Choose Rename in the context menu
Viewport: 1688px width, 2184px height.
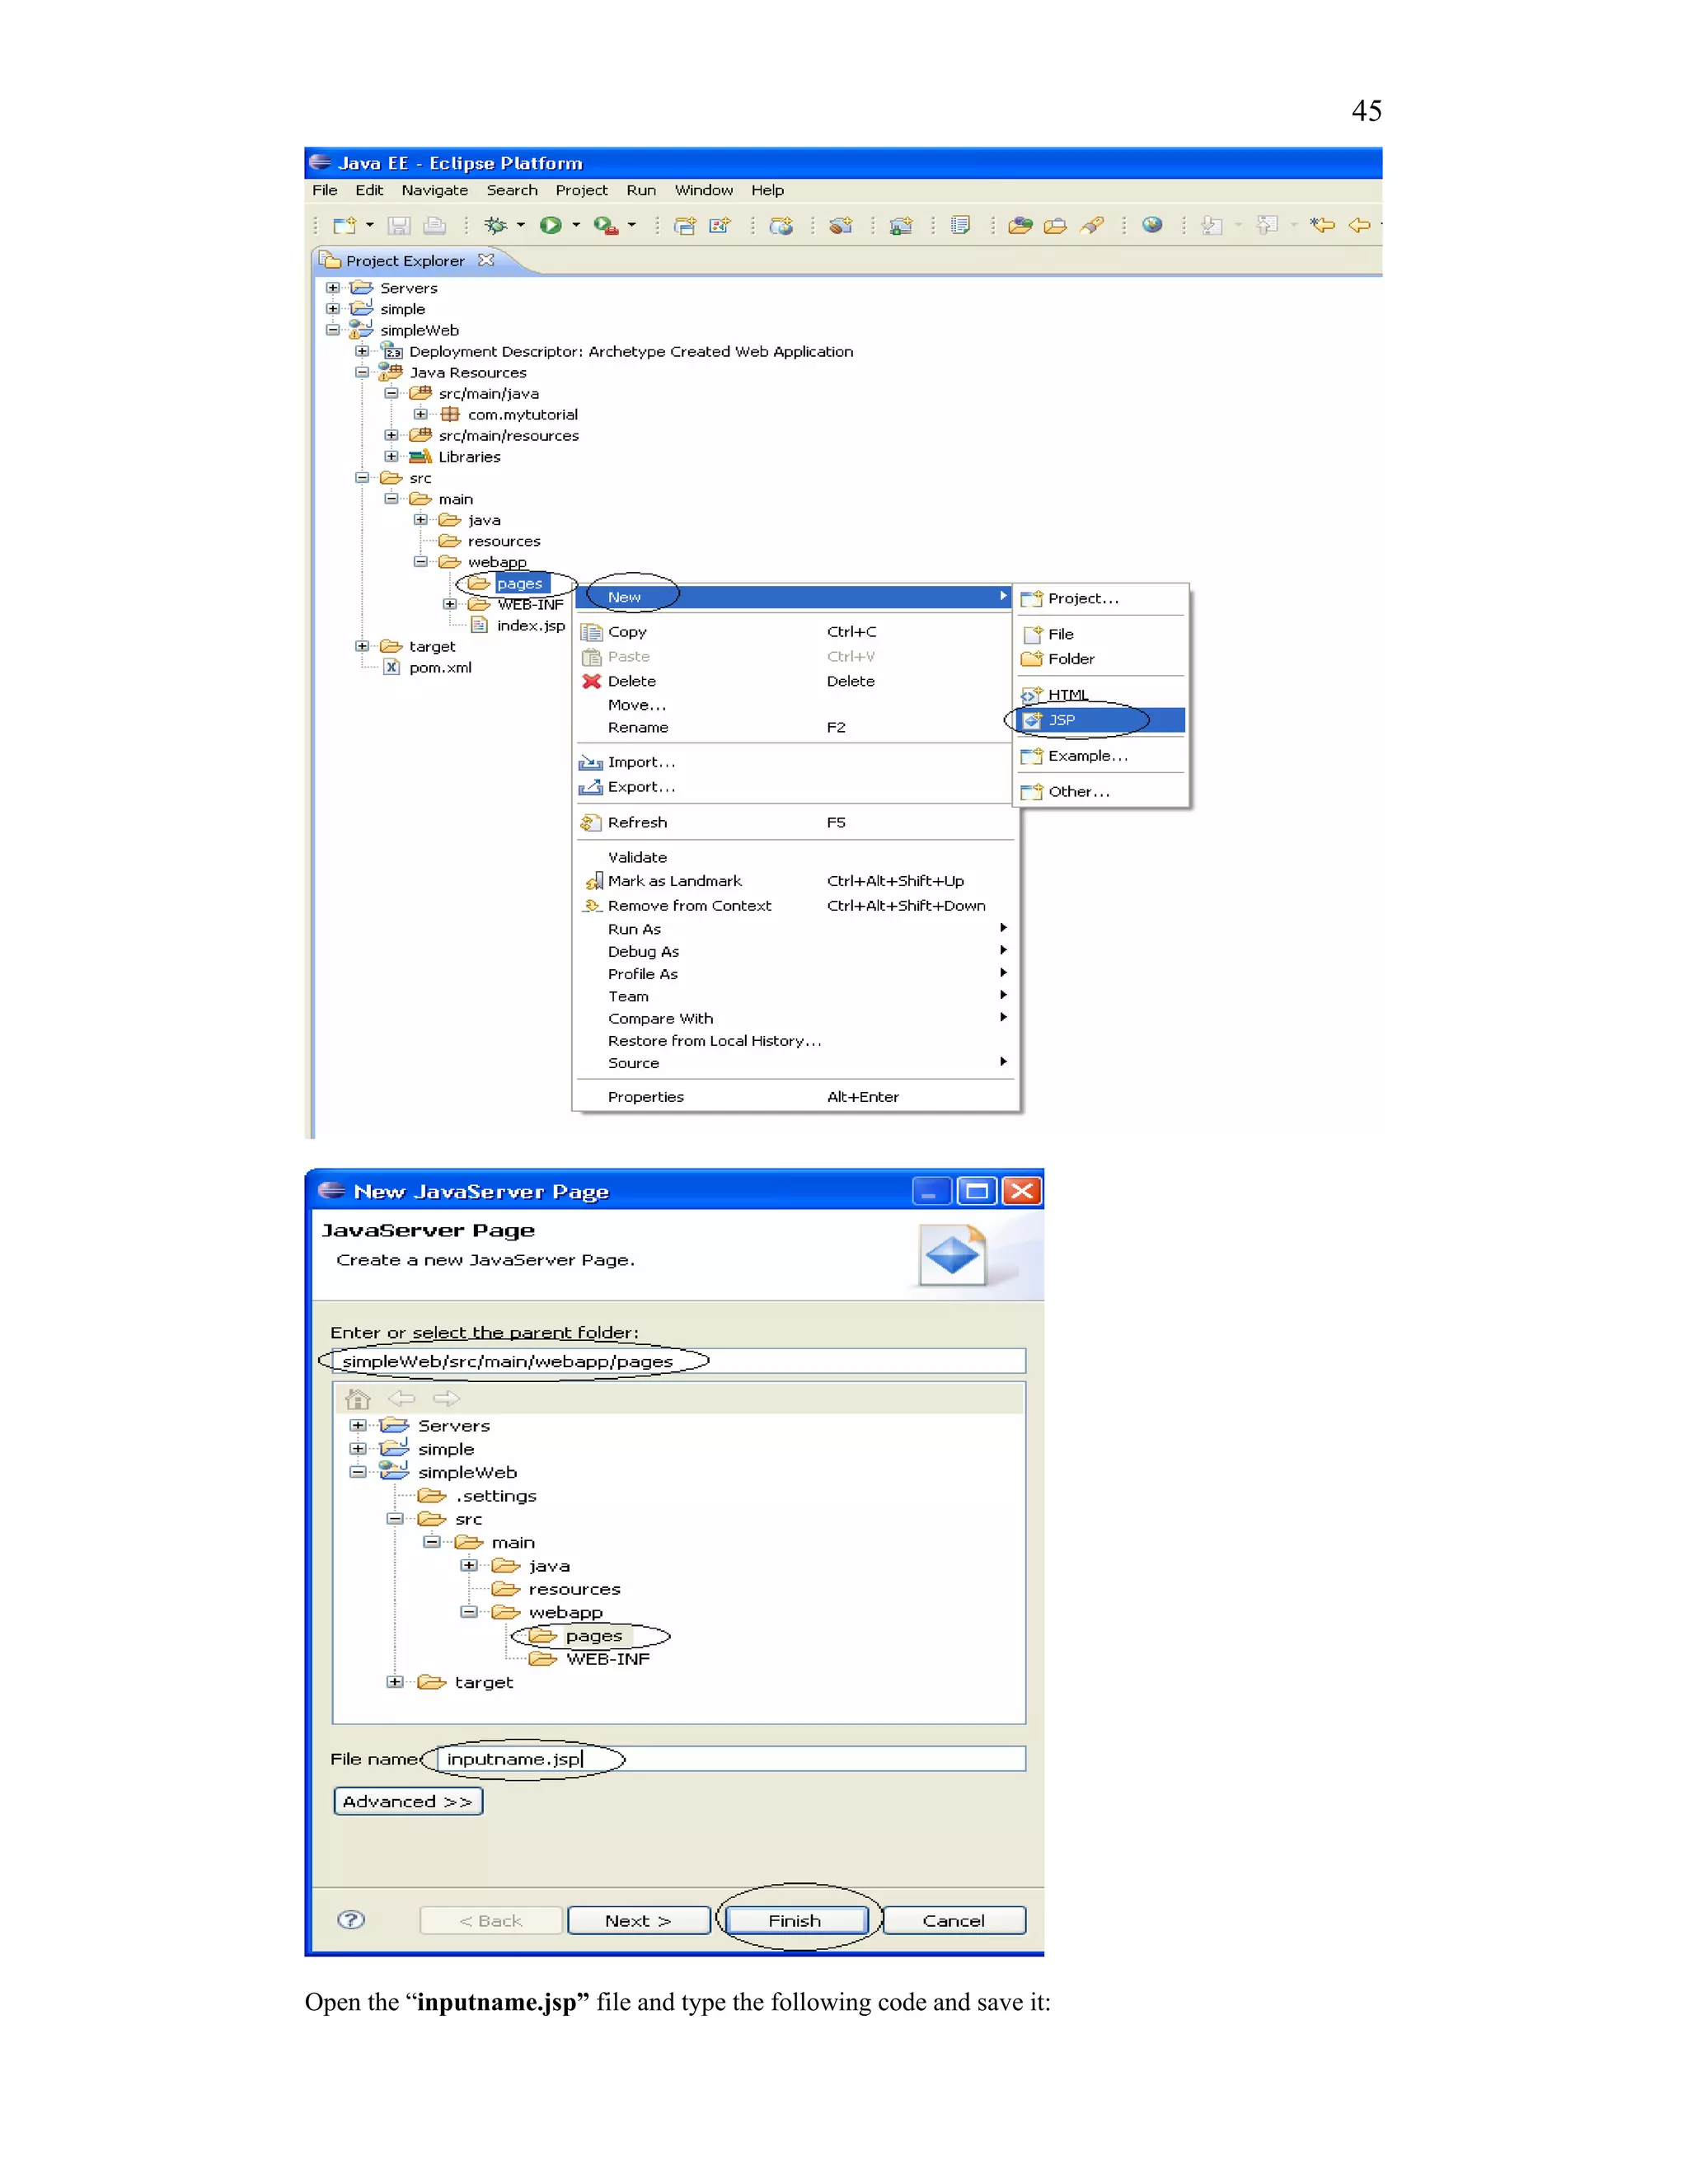pyautogui.click(x=794, y=728)
